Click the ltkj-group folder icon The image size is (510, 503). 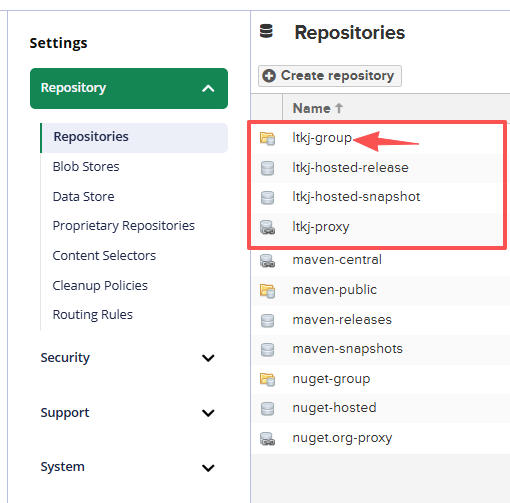coord(267,138)
